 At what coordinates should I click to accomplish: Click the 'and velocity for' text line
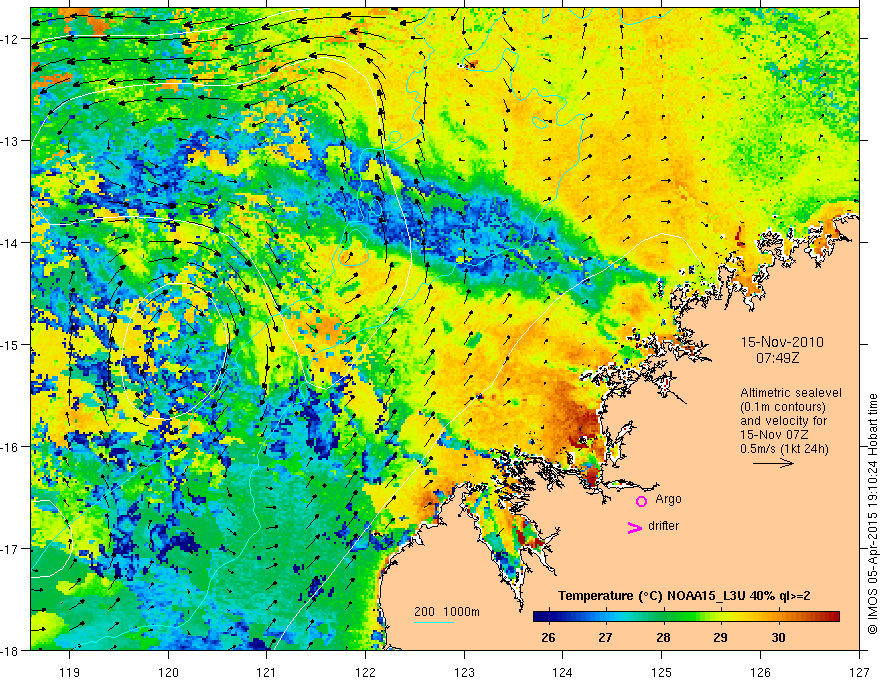tap(783, 421)
